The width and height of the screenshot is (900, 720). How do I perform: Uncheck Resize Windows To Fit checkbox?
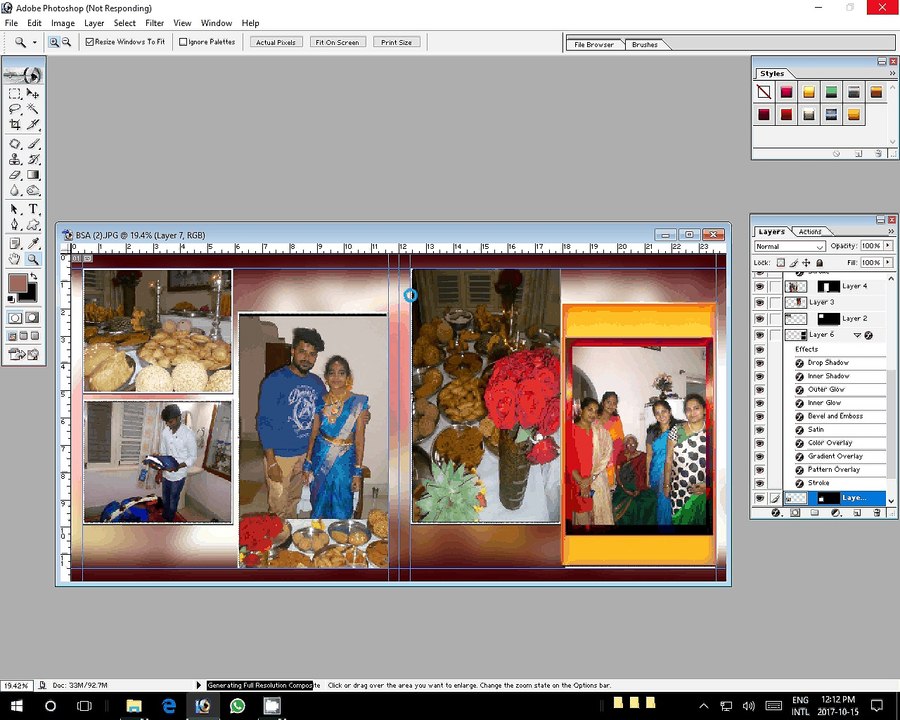point(90,42)
